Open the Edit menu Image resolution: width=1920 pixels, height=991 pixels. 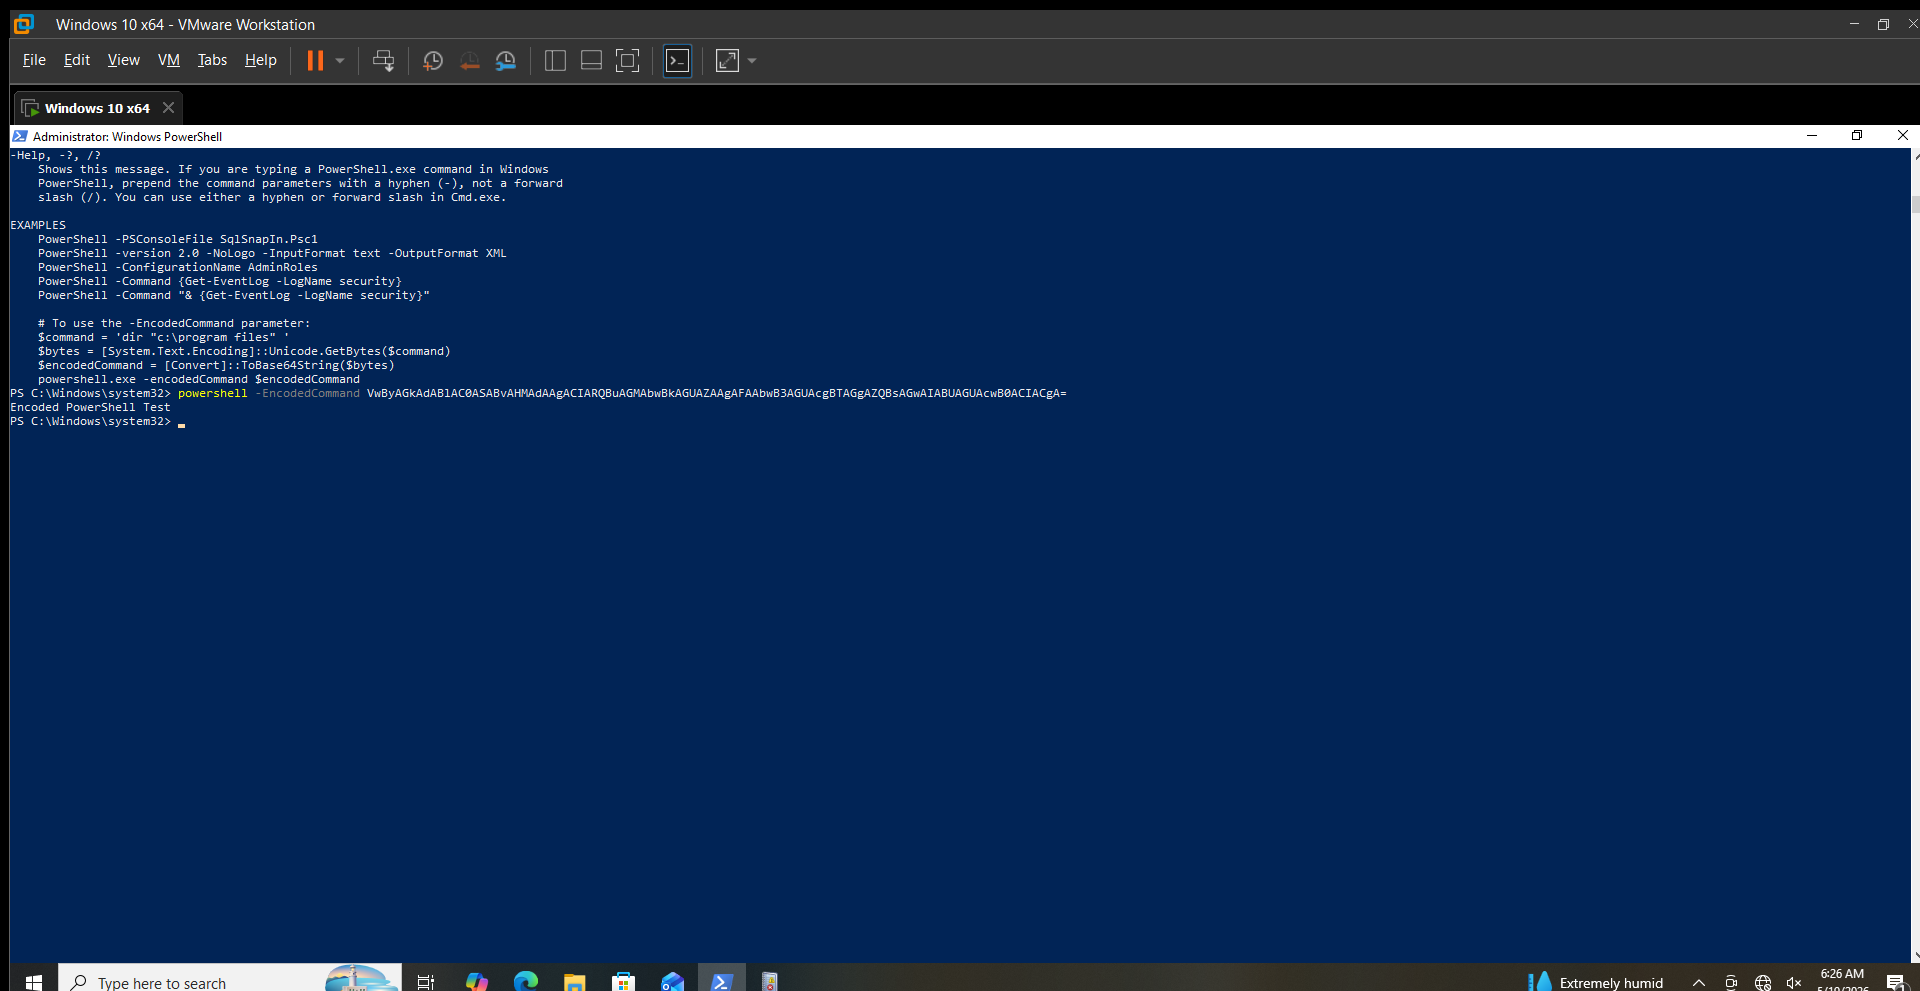click(77, 60)
